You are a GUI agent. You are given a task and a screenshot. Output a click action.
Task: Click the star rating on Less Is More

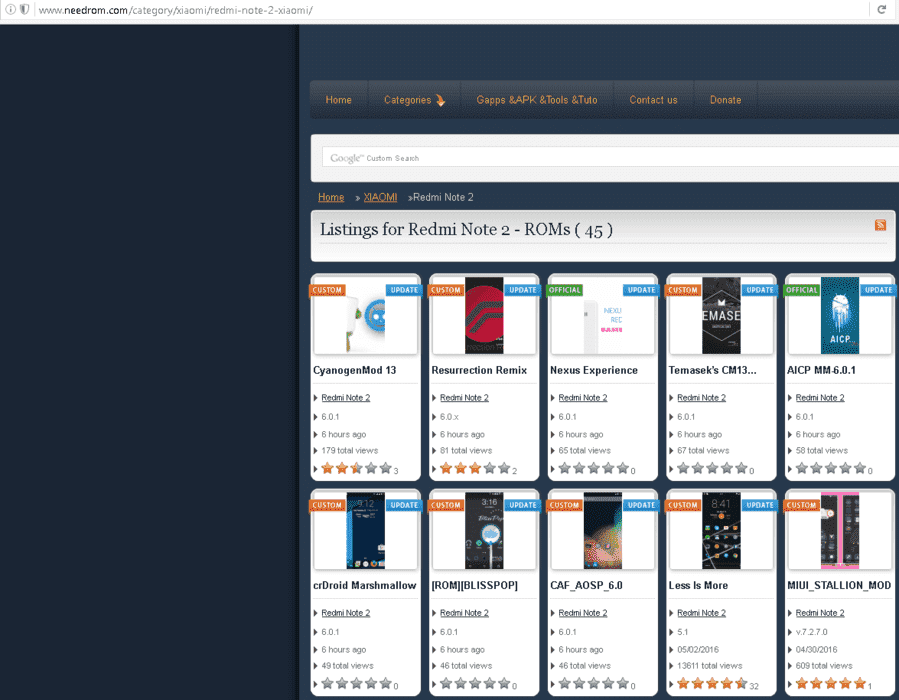(x=712, y=683)
